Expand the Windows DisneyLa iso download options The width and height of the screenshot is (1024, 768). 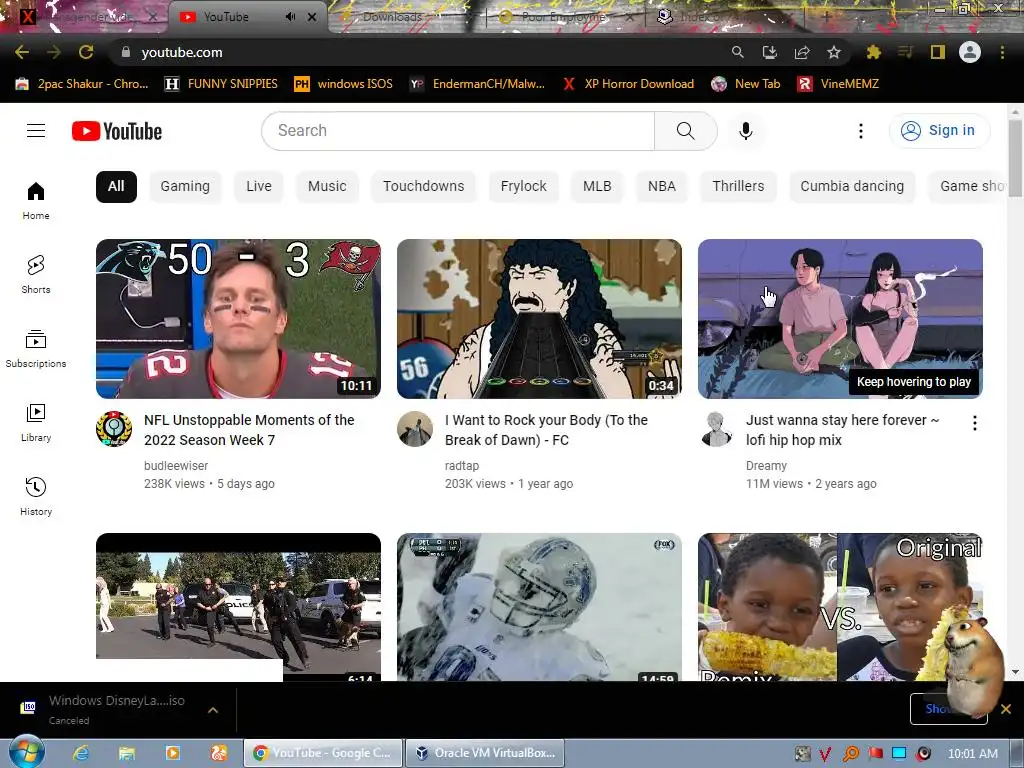(x=213, y=710)
